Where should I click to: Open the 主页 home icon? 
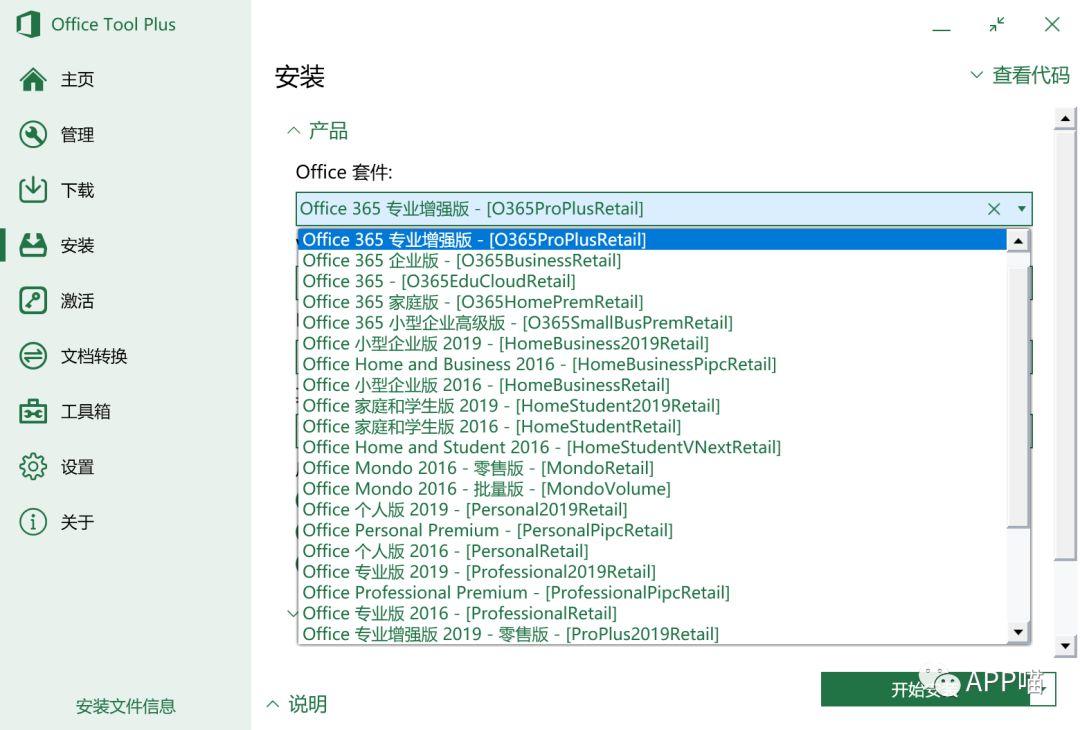(x=33, y=80)
